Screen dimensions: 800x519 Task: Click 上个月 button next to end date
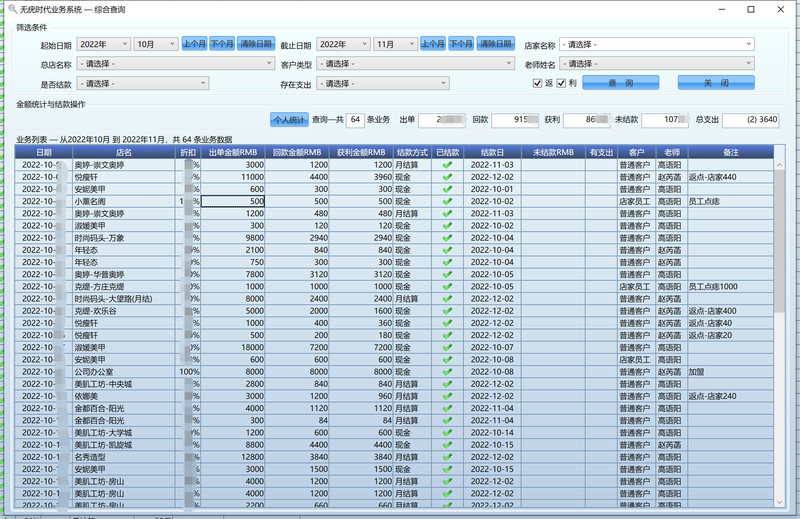coord(433,44)
